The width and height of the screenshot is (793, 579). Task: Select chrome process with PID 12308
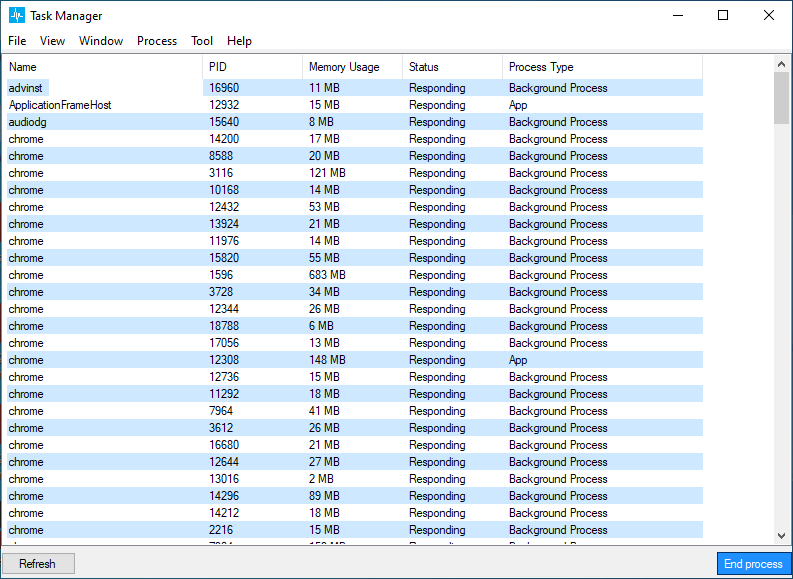pos(355,360)
